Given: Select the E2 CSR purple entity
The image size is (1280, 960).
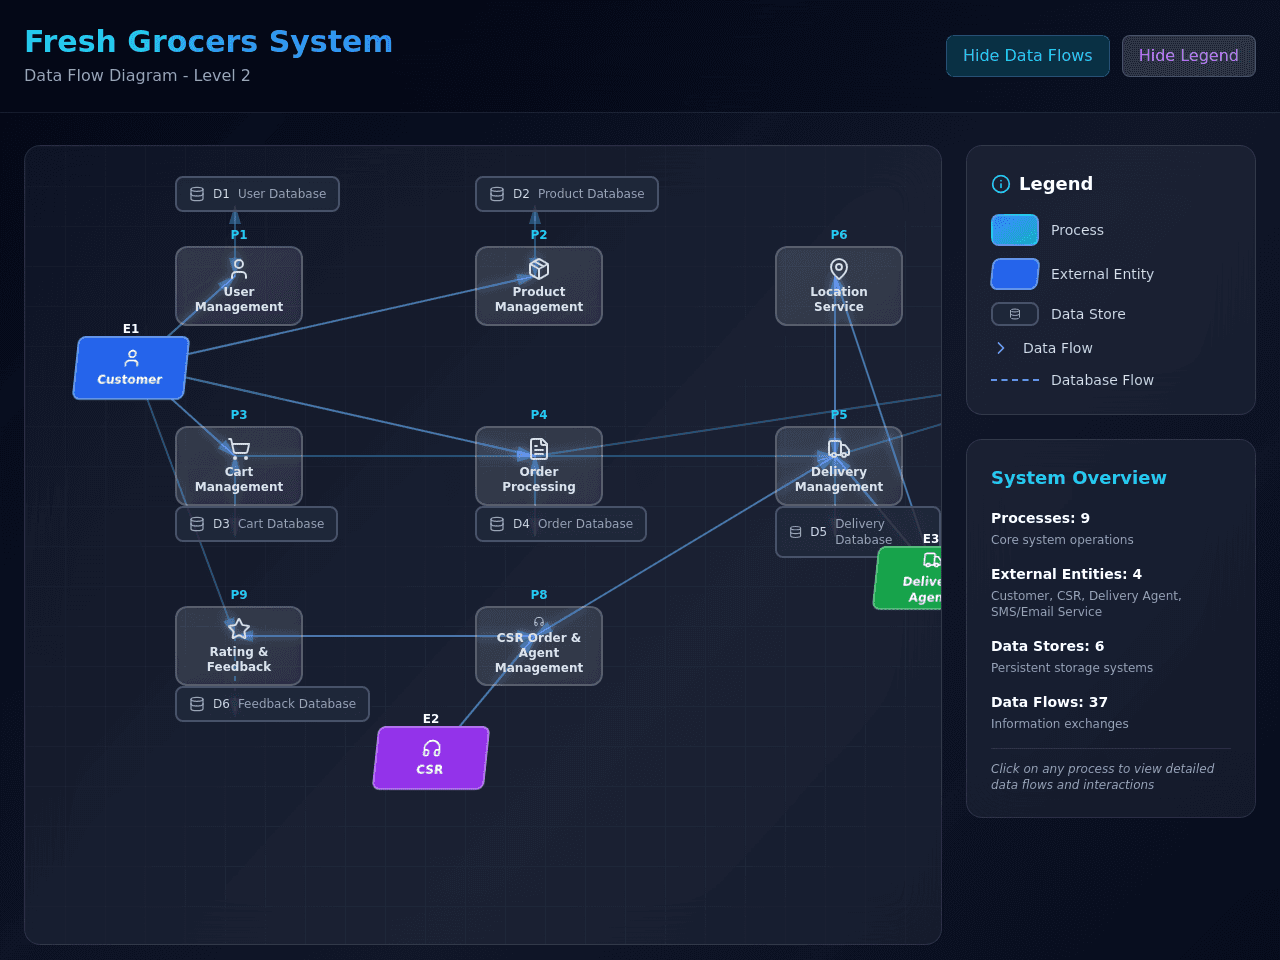Looking at the screenshot, I should click(431, 758).
